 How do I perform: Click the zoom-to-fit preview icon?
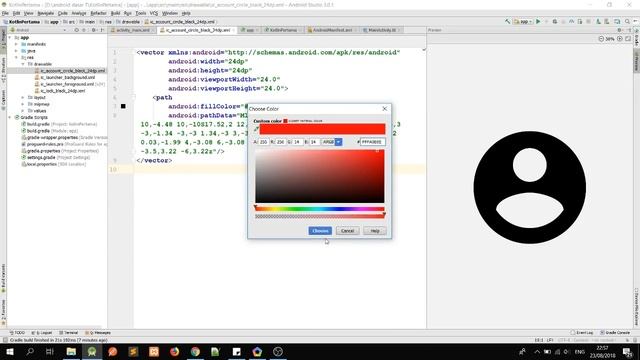pyautogui.click(x=628, y=39)
